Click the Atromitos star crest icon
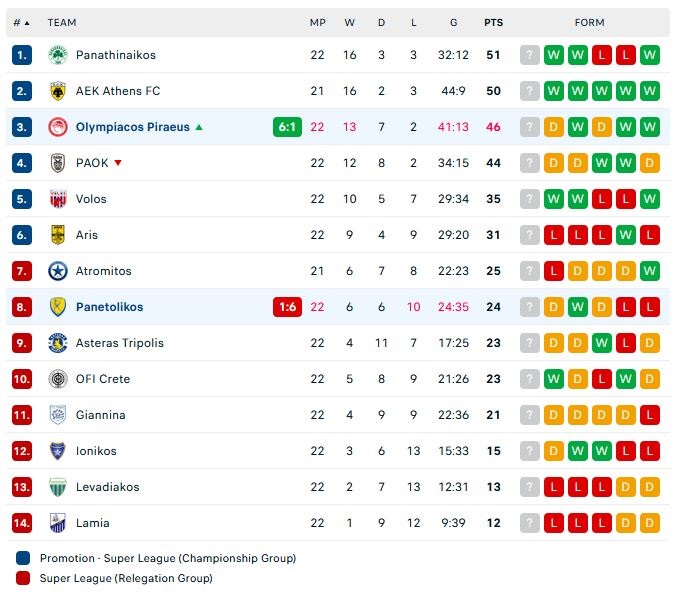 point(57,271)
